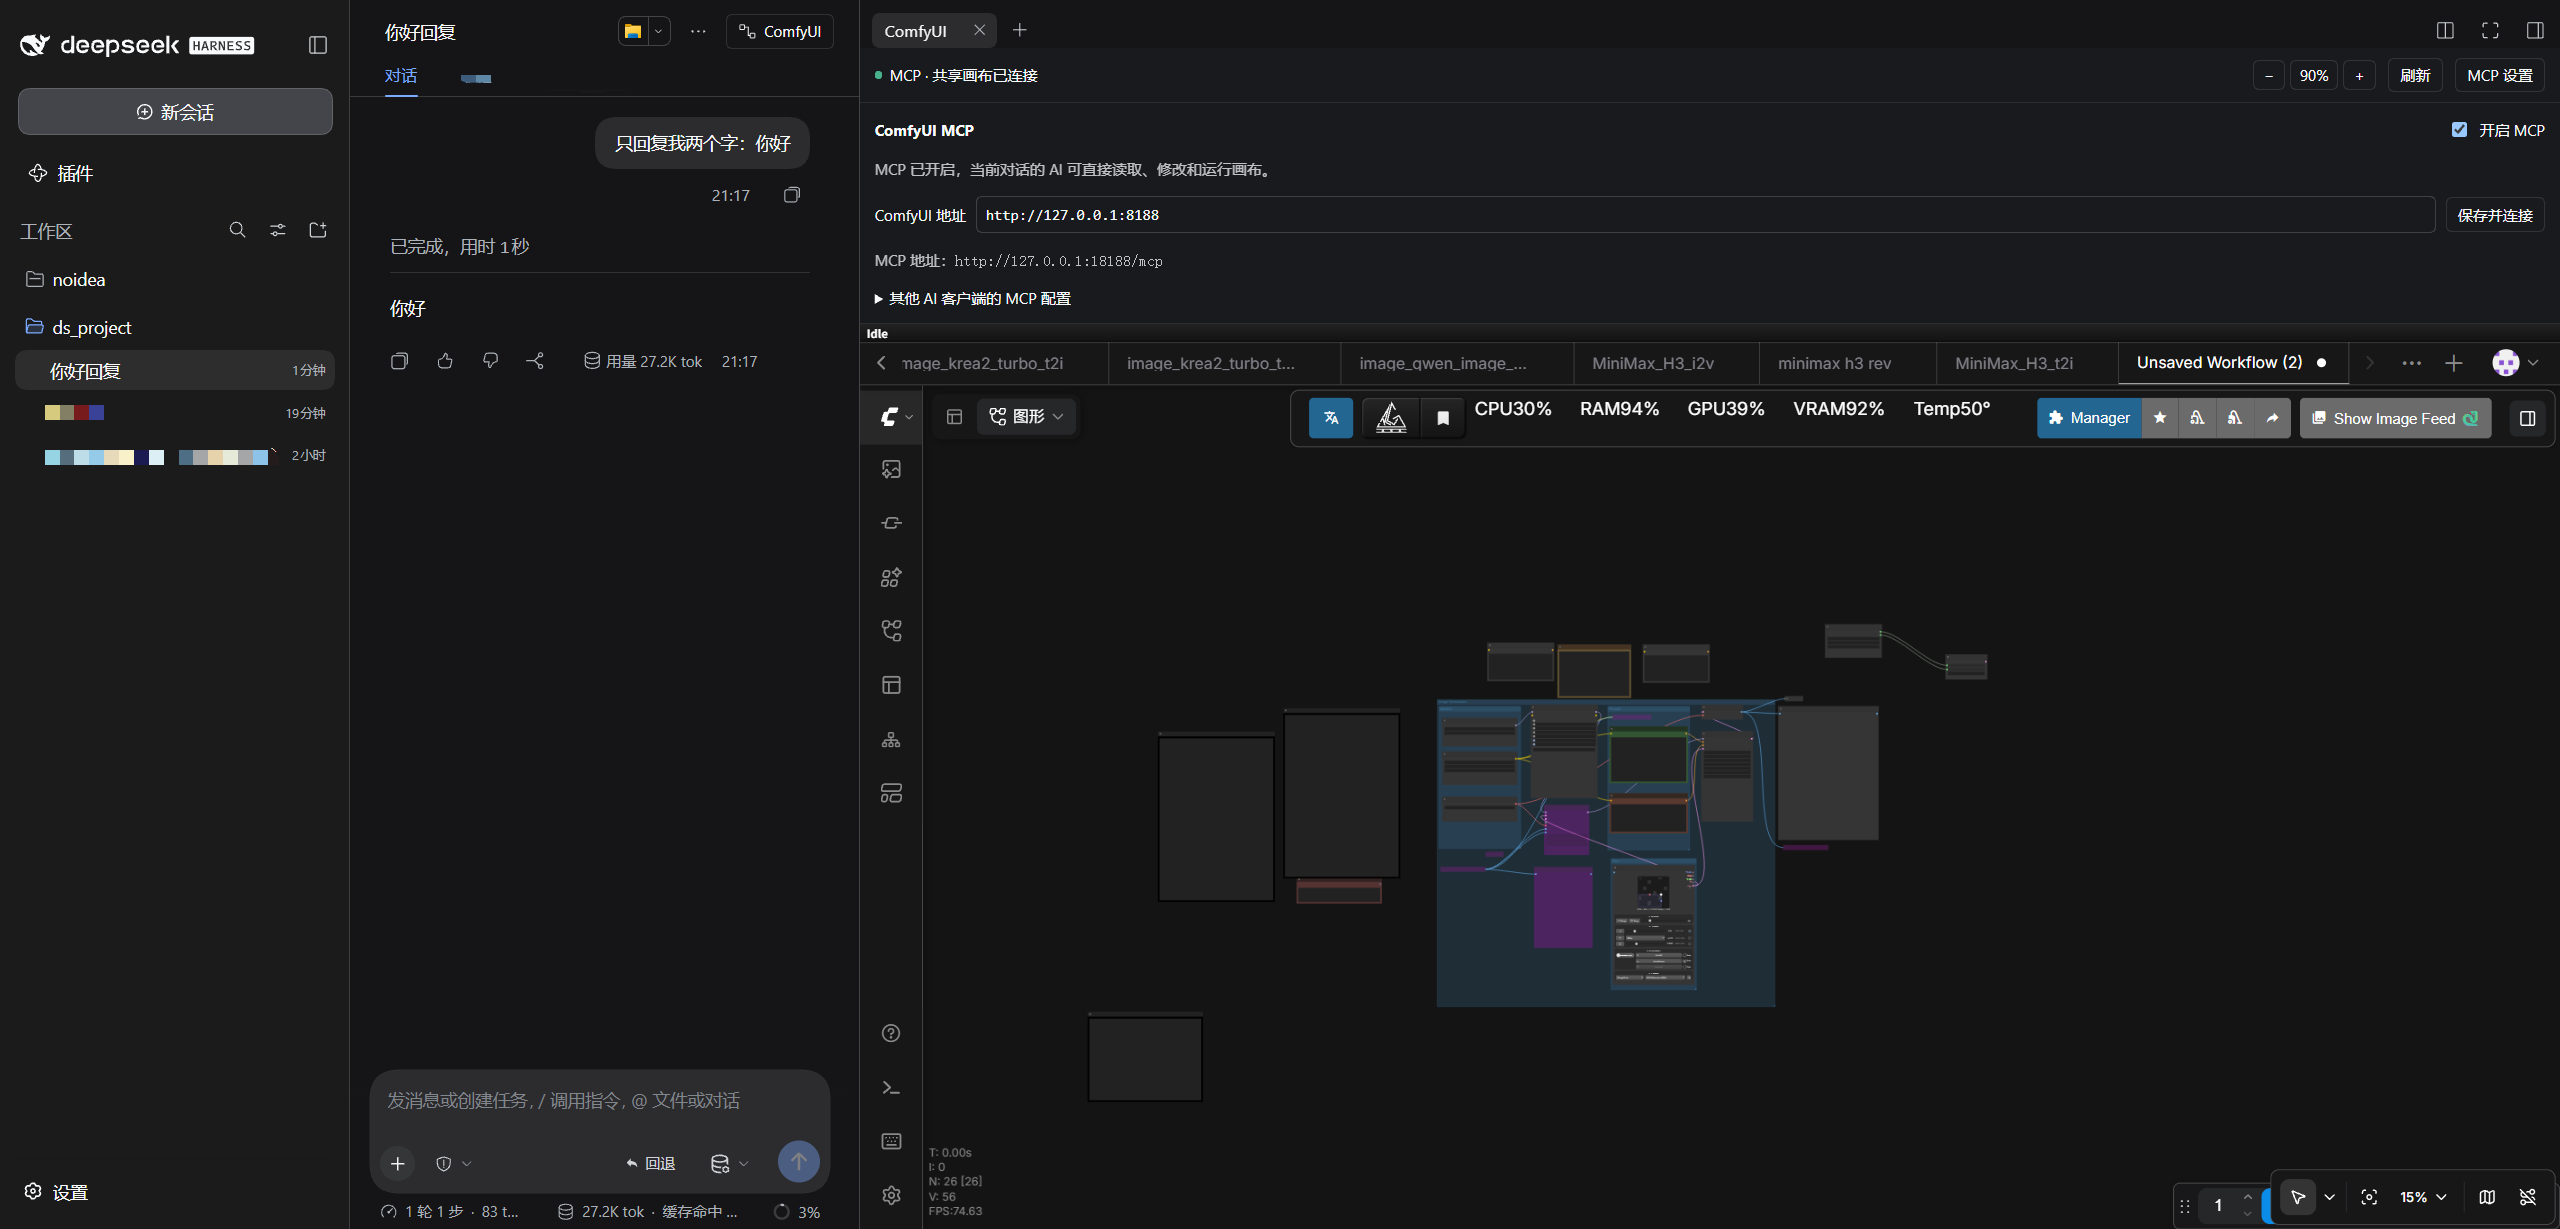Select the 对话 tab

pos(401,76)
